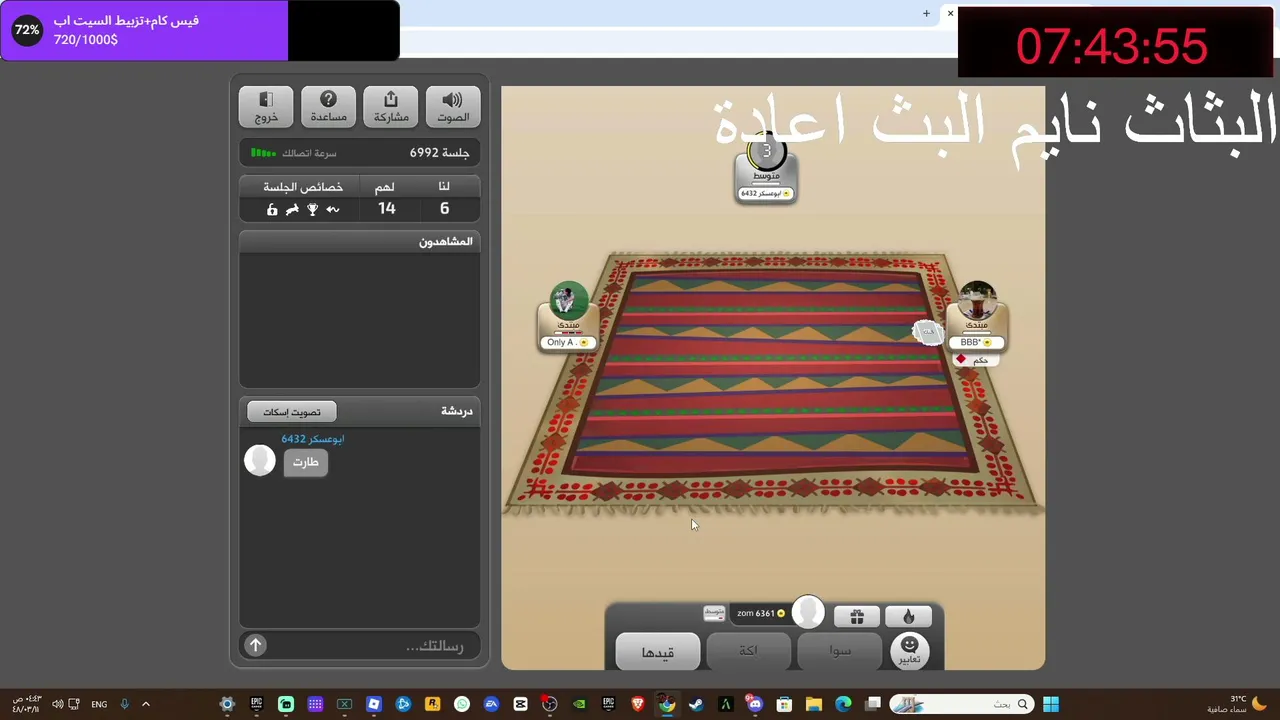
Task: Click the جلسة 6992 session label
Action: point(439,153)
